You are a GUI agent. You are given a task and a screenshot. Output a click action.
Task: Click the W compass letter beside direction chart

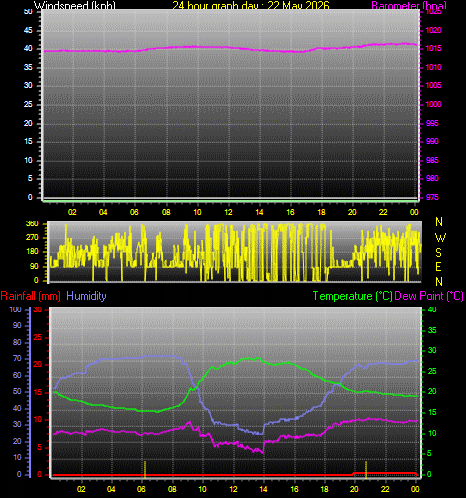(x=440, y=238)
